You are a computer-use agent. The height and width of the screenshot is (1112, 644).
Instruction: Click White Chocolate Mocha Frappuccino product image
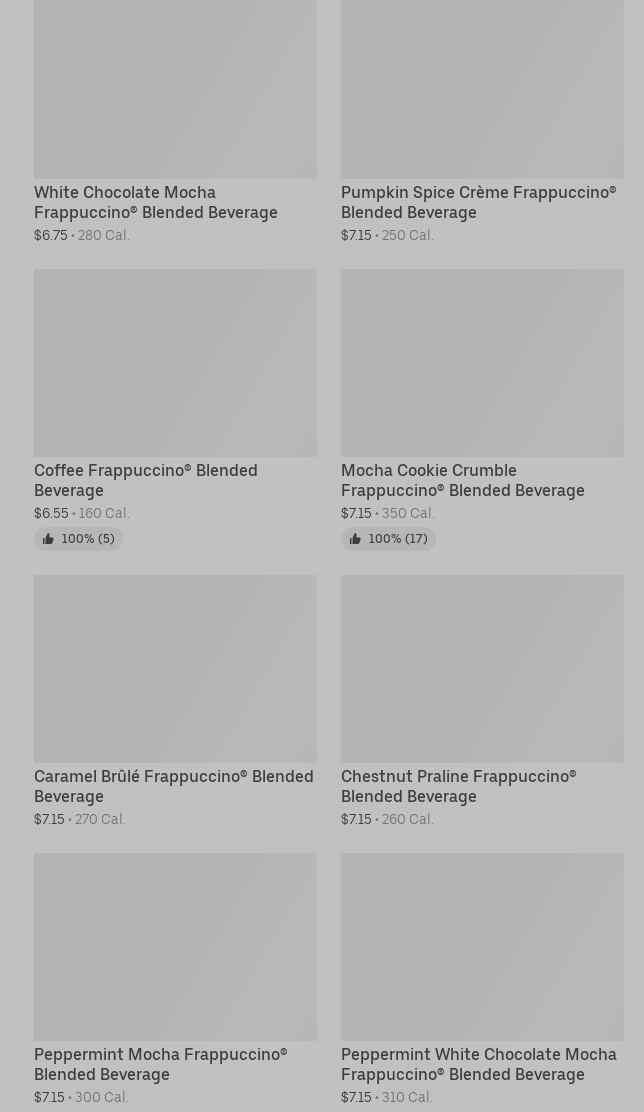(x=175, y=88)
